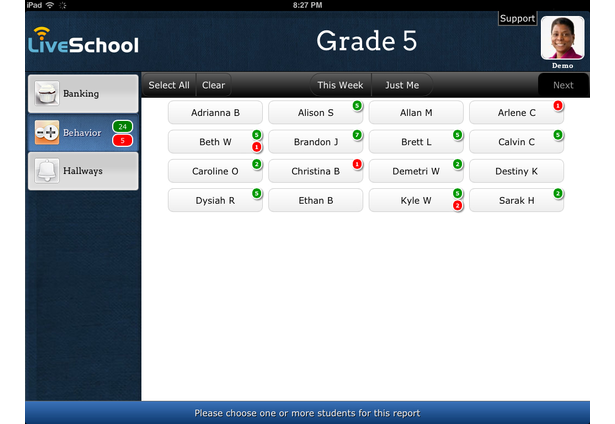Click Alison S green points badge
The height and width of the screenshot is (424, 615).
tap(357, 106)
